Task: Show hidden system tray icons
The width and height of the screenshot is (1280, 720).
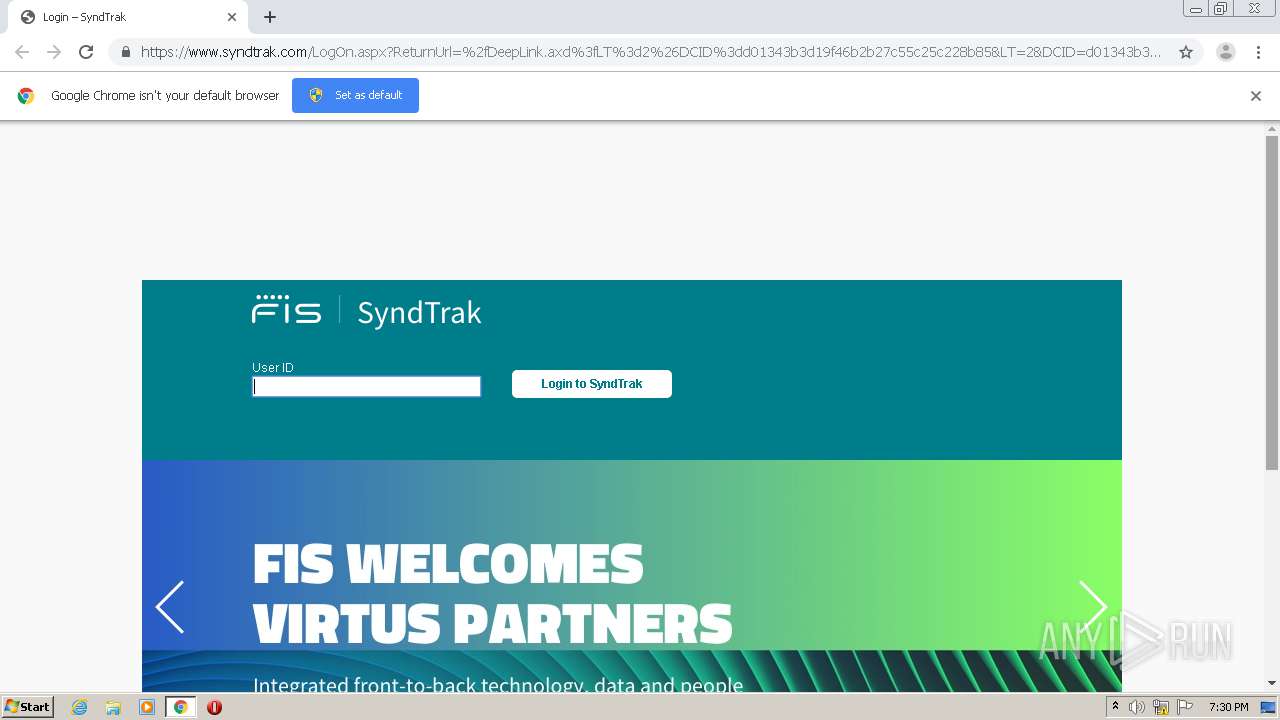Action: pos(1115,707)
